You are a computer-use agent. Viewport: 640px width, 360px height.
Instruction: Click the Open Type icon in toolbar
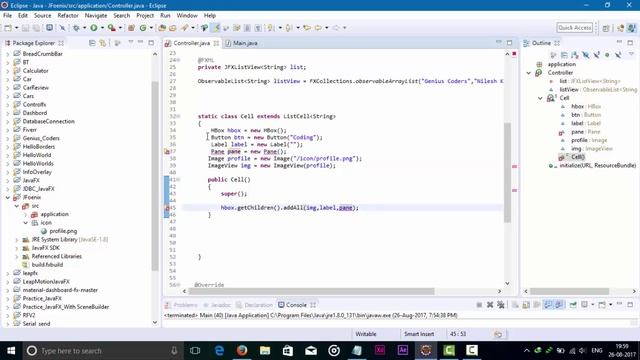162,28
